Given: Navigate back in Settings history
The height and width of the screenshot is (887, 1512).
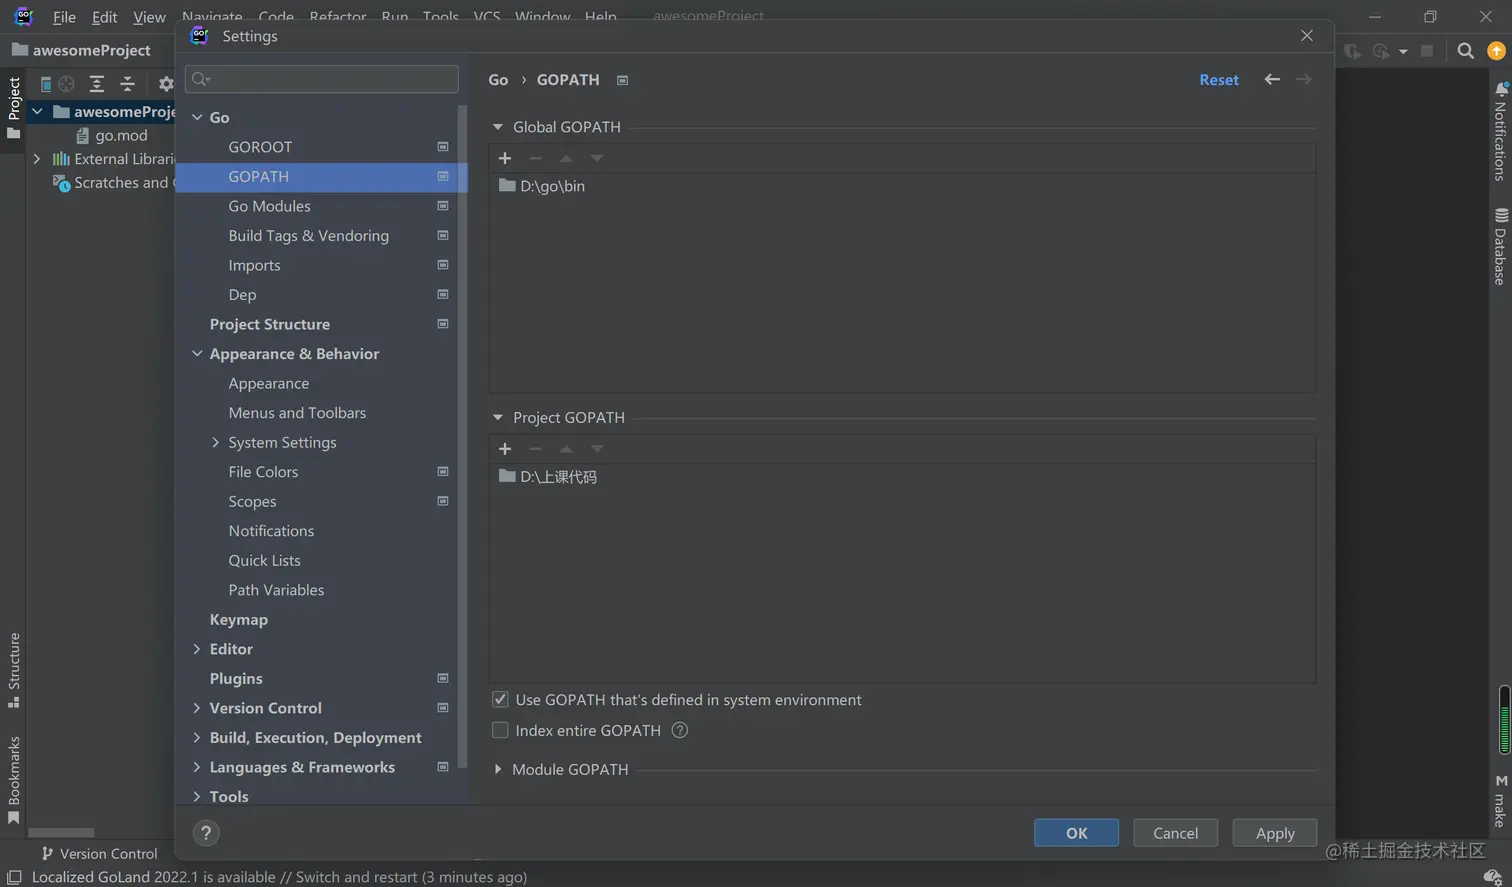Looking at the screenshot, I should point(1272,79).
